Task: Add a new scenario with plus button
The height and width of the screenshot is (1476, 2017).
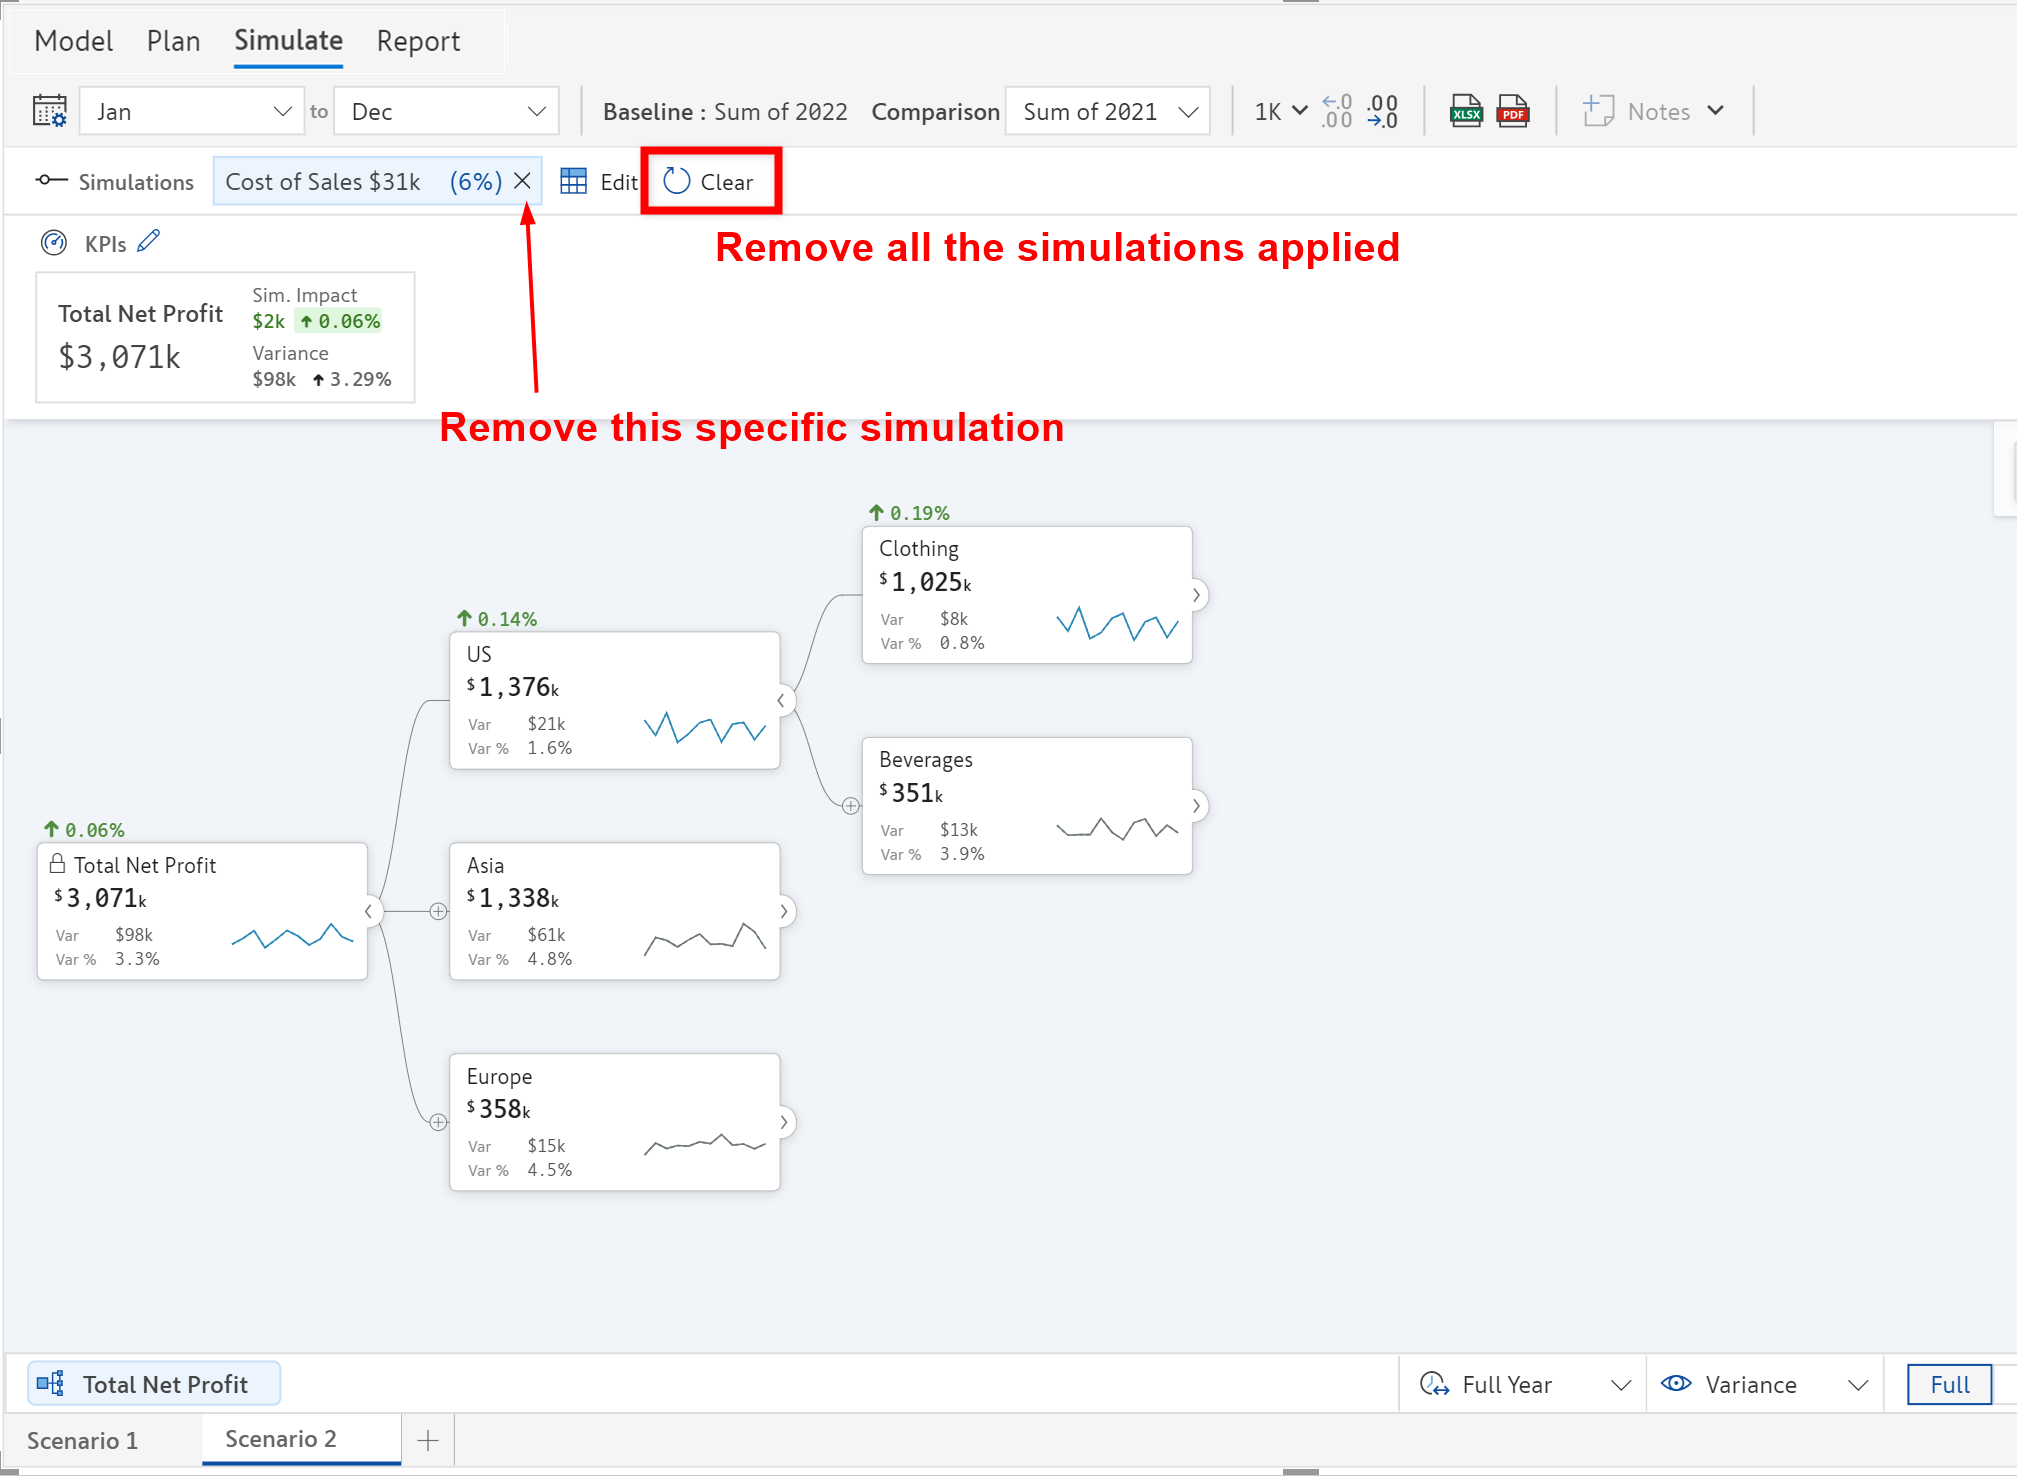Action: pos(428,1441)
